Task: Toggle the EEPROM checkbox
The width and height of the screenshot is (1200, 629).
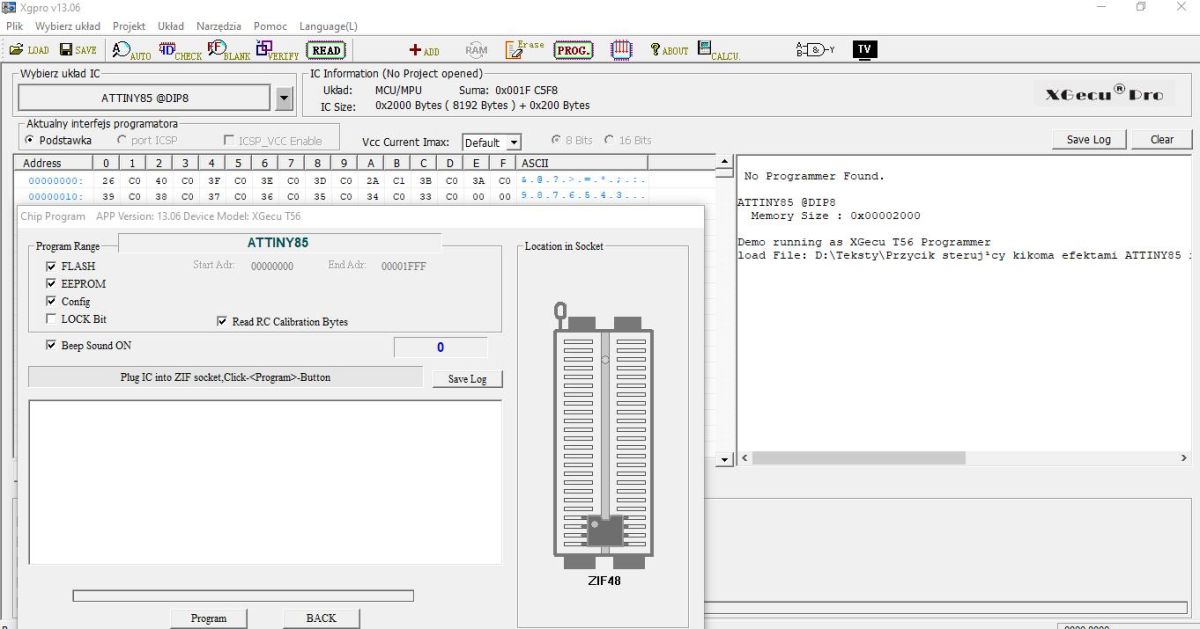Action: [51, 284]
